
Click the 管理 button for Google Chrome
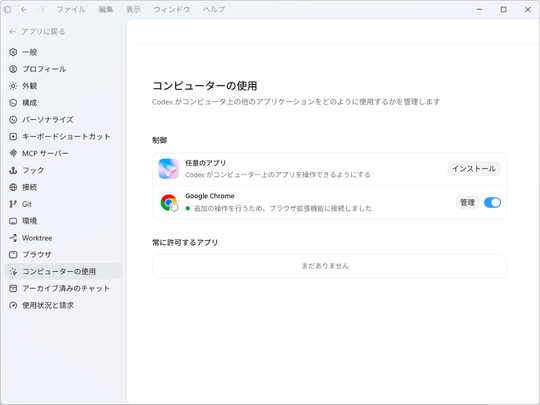467,202
